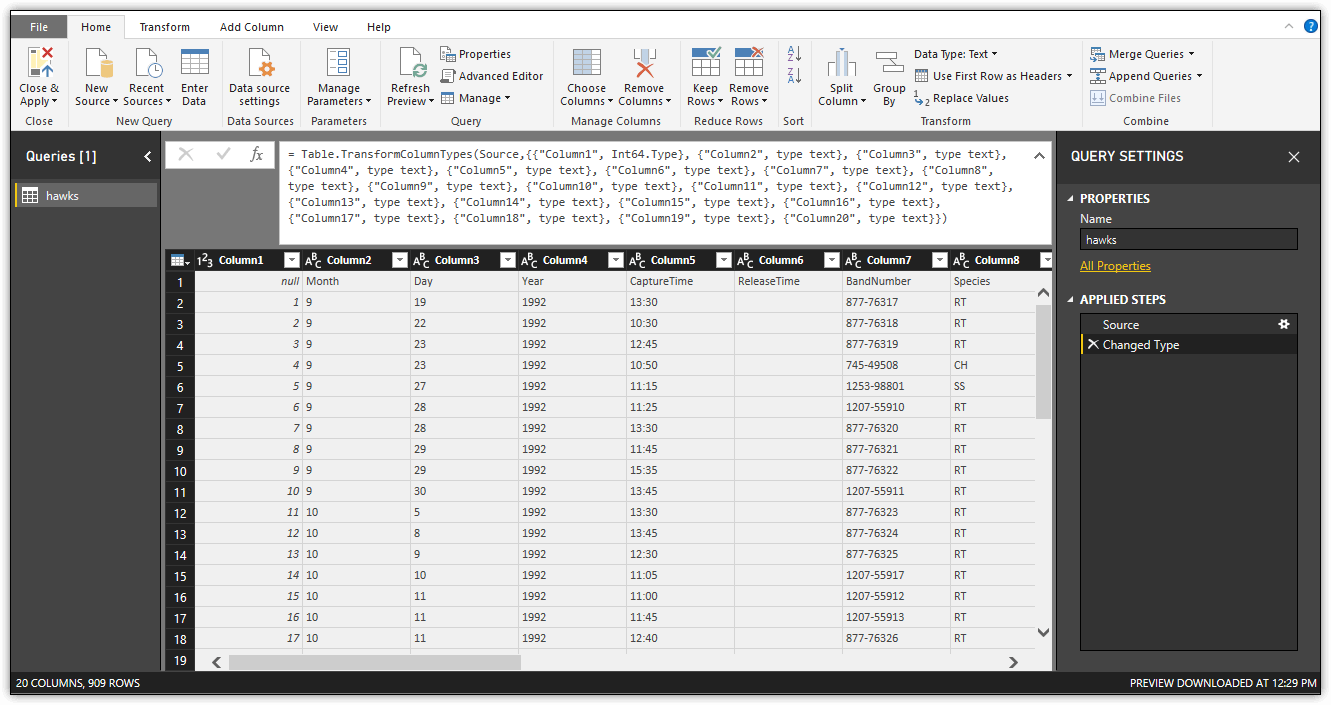Open the Manage query dropdown

pos(476,98)
